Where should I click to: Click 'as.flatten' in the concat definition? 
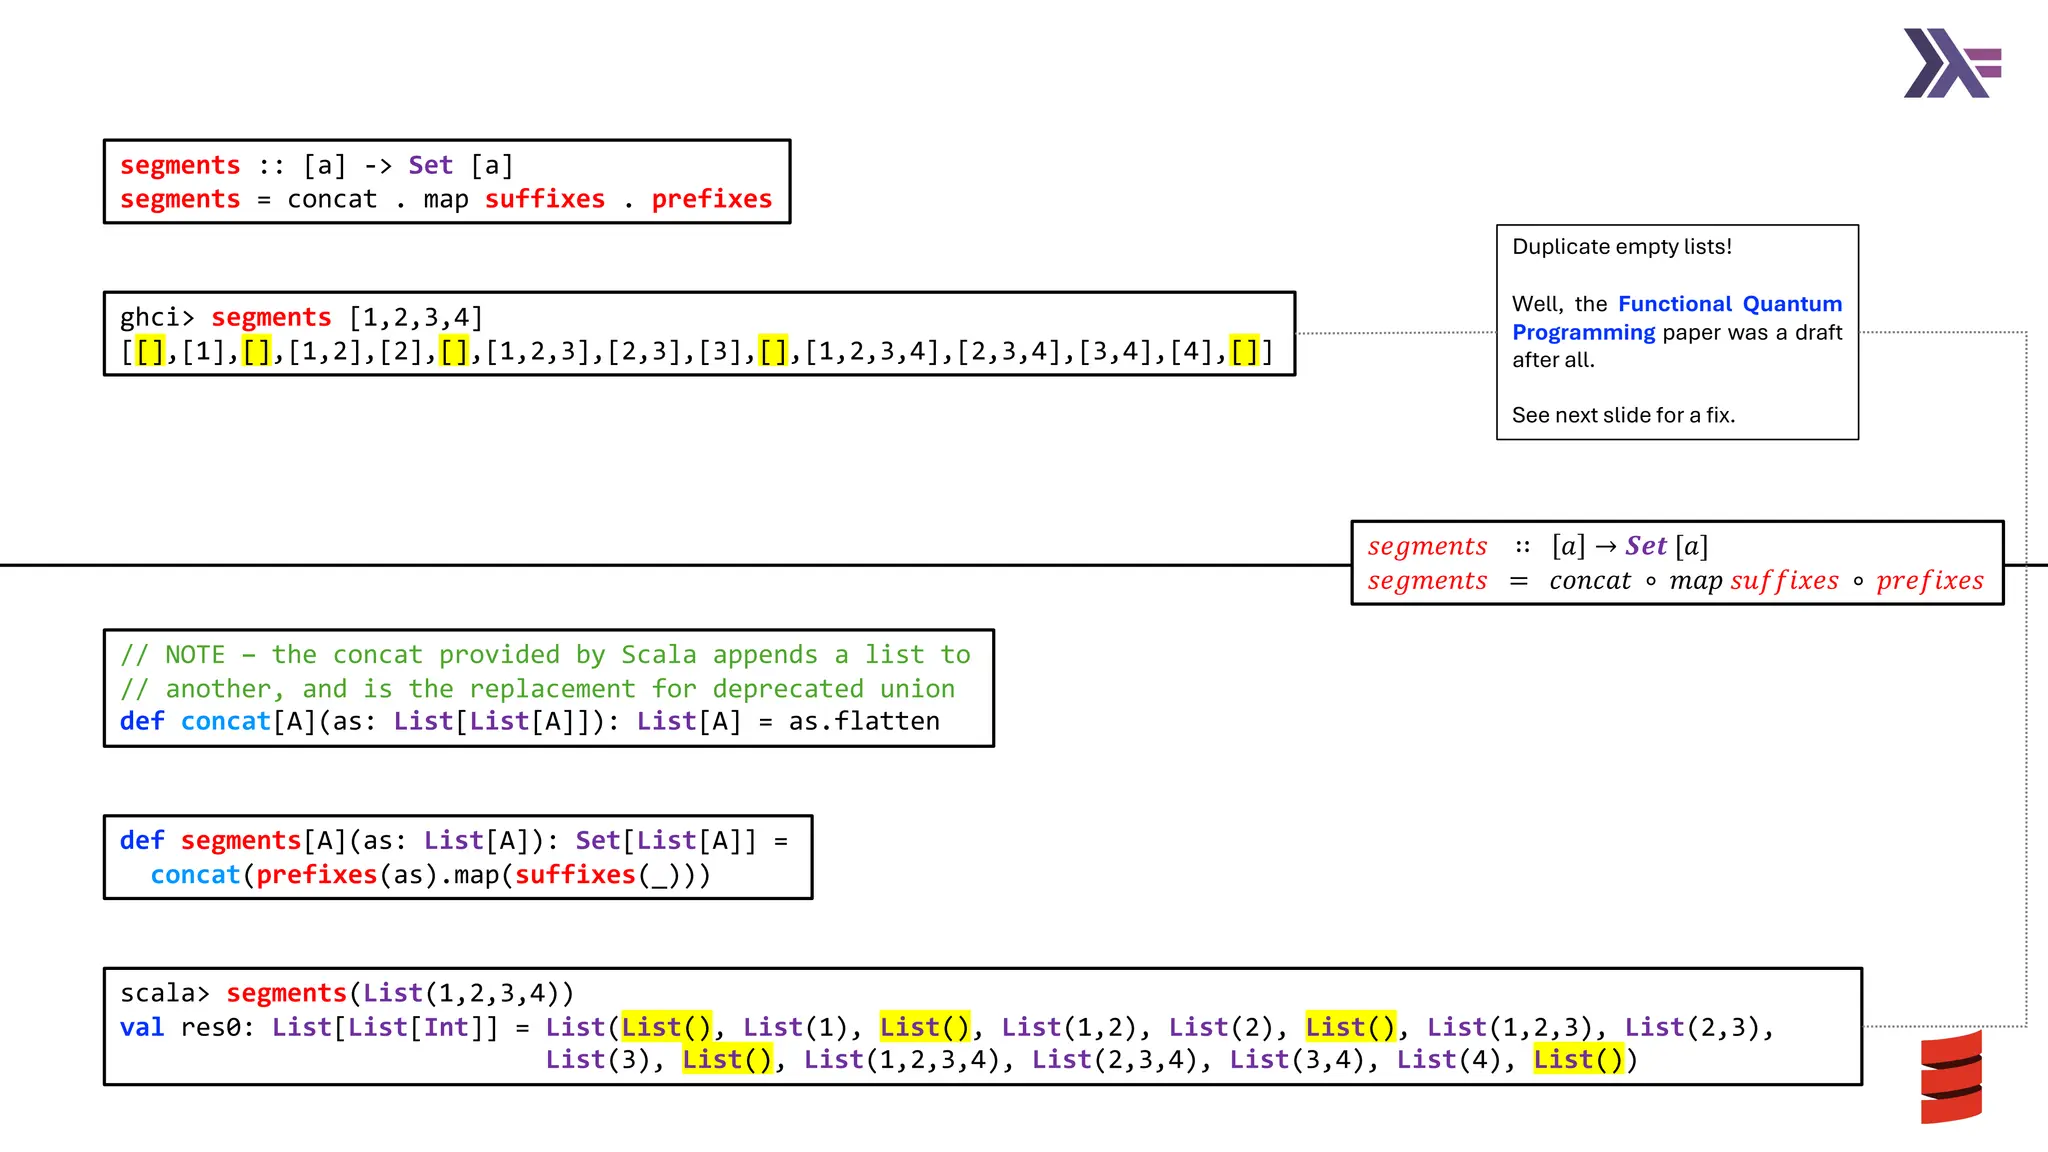[x=864, y=722]
